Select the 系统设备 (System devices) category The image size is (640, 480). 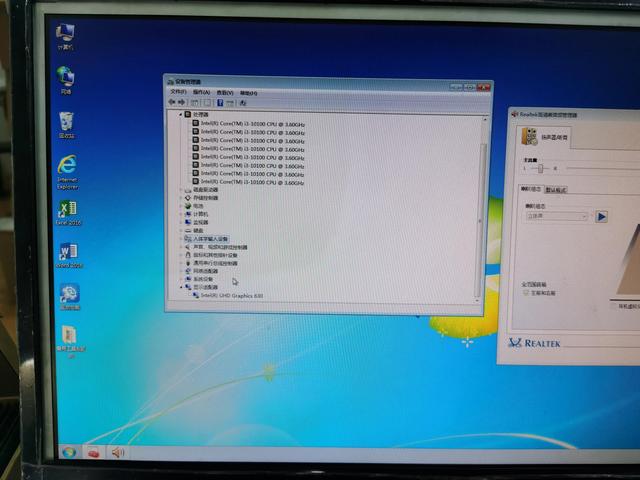(x=203, y=279)
